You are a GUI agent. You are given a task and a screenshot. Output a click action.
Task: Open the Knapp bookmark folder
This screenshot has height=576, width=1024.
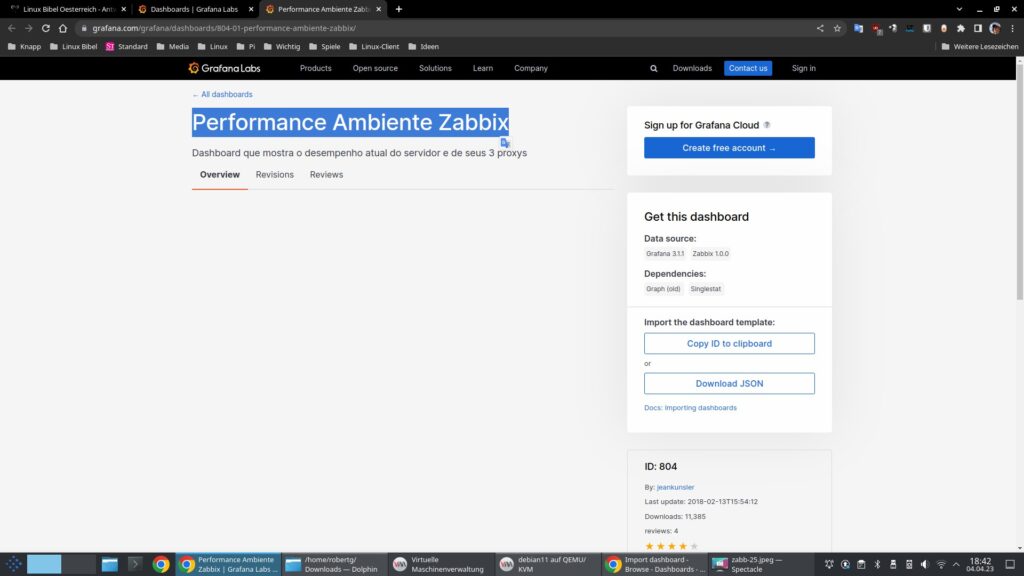pos(24,46)
